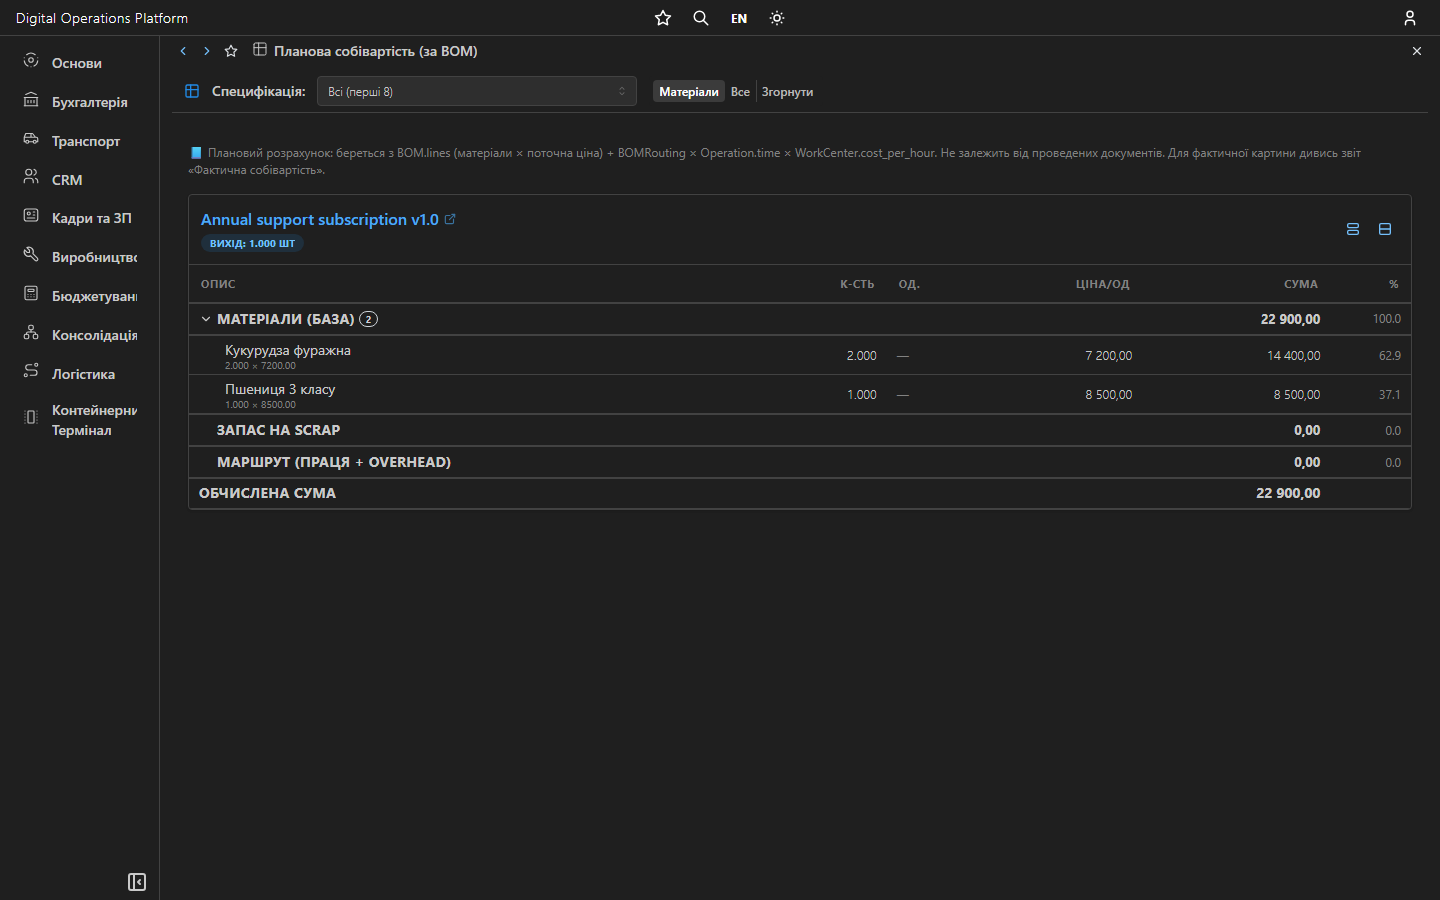Open the Основи module icon
1440x900 pixels.
(x=31, y=61)
